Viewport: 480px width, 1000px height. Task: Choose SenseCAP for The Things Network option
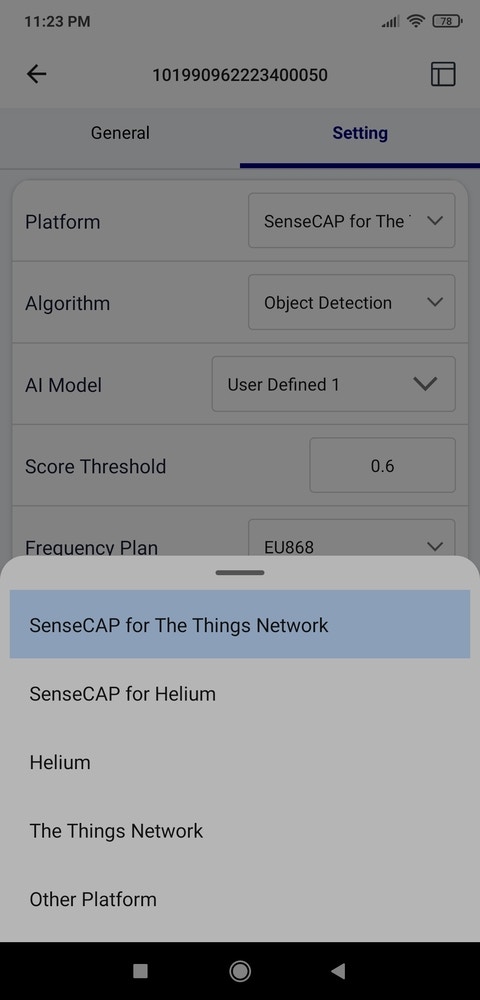click(x=240, y=624)
